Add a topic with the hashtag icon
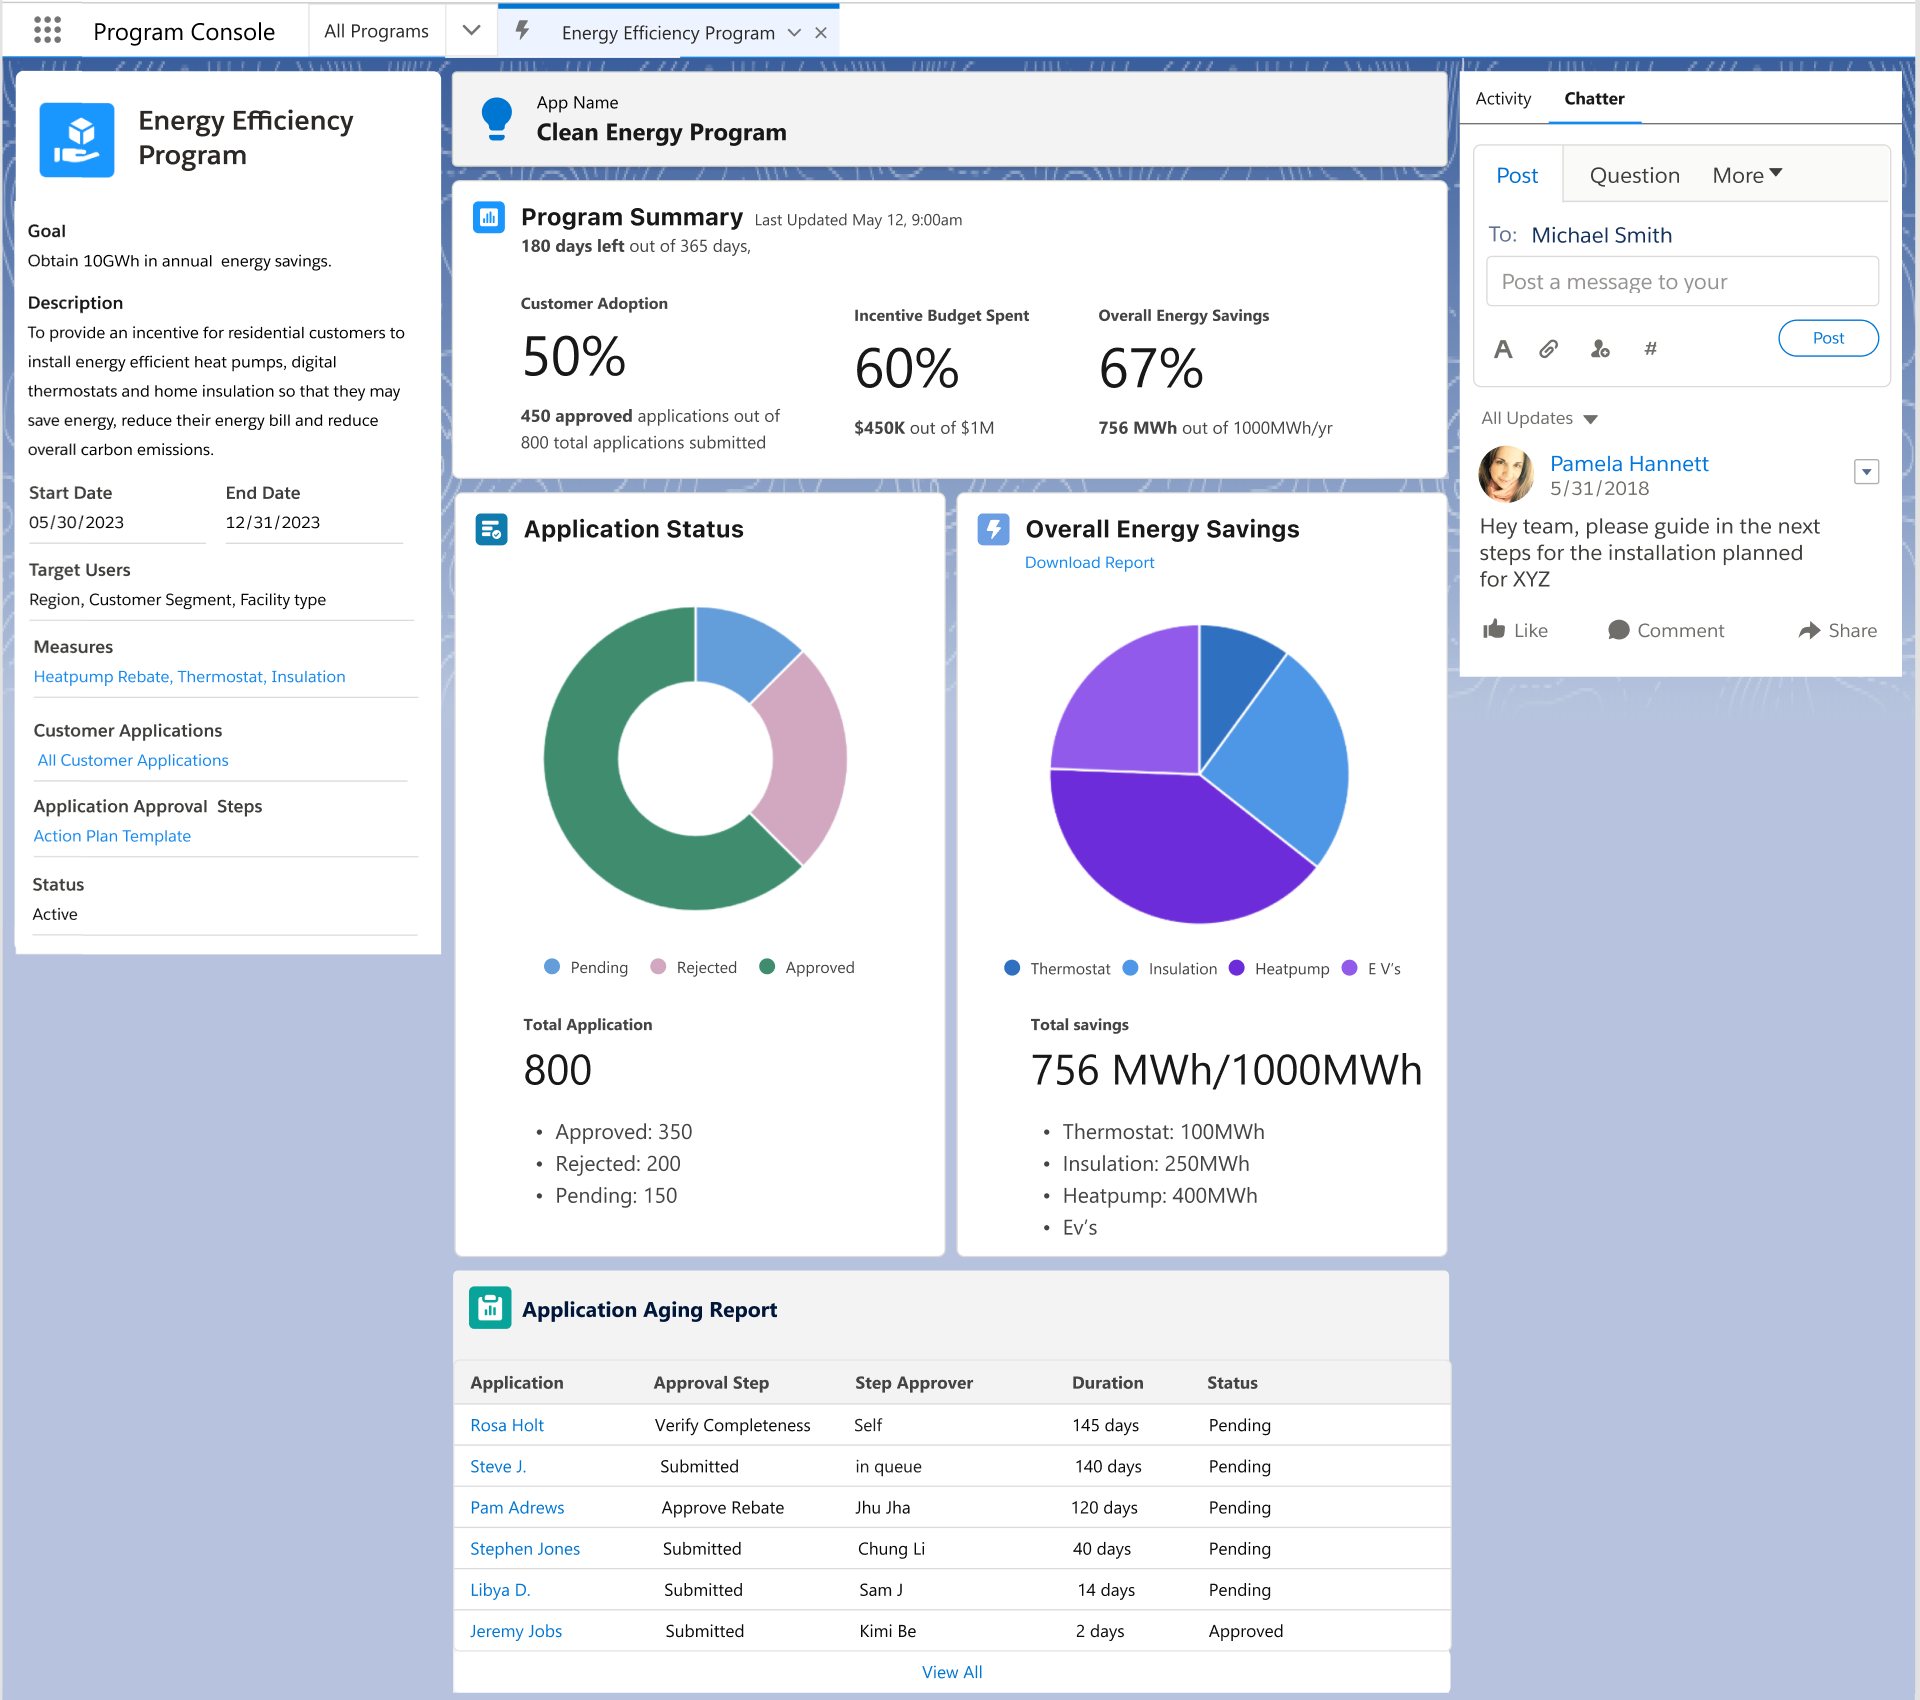The width and height of the screenshot is (1920, 1700). point(1651,348)
